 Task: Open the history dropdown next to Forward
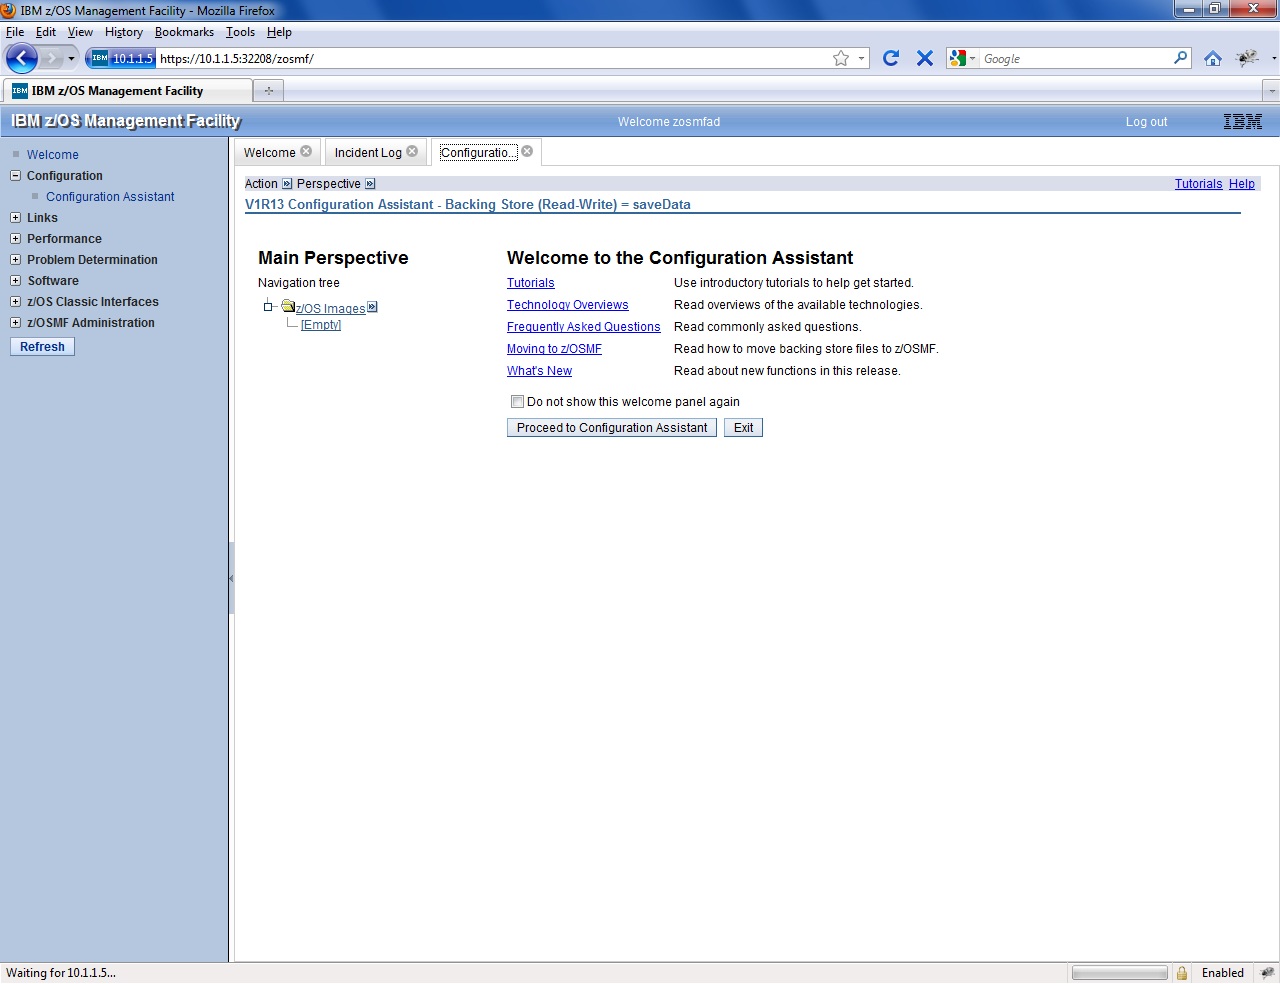pos(71,59)
